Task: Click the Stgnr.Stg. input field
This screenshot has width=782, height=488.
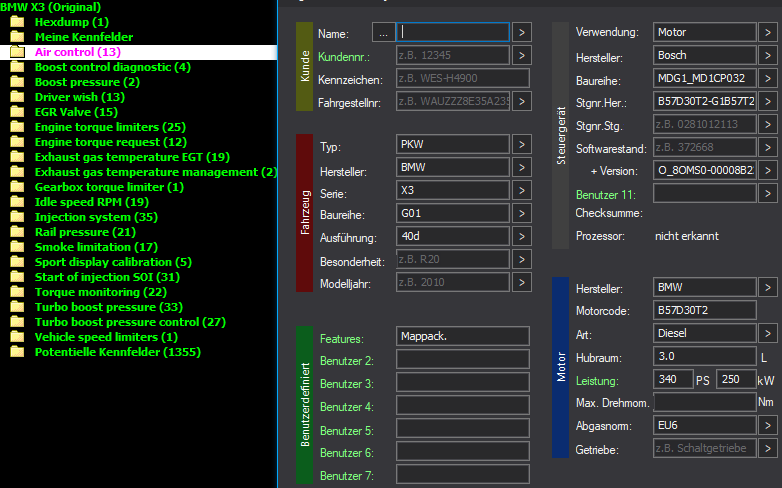Action: point(705,124)
